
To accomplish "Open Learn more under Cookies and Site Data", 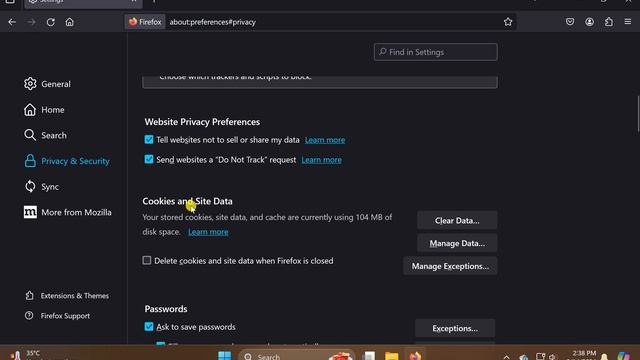I will click(x=208, y=232).
